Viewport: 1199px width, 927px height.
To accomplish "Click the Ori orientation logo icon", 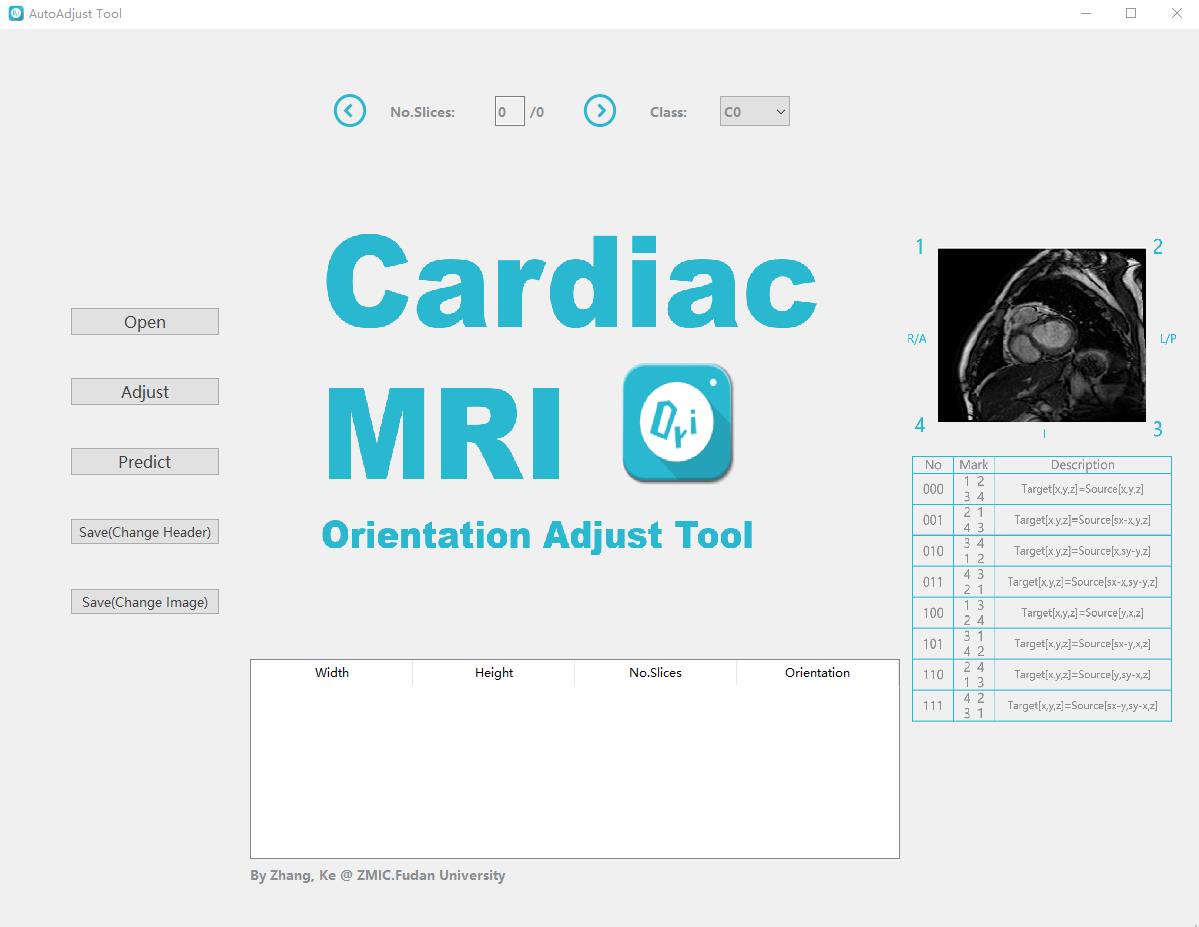I will click(x=677, y=421).
